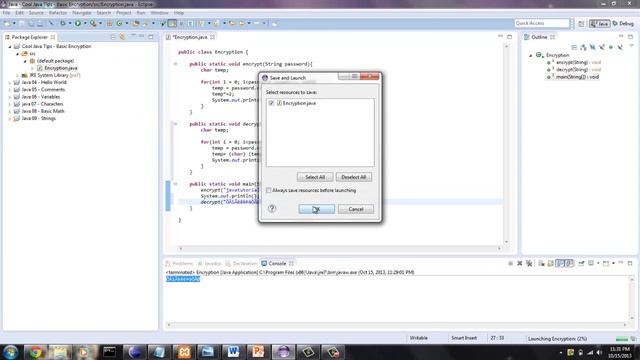
Task: Click the New toolbar icon
Action: coord(7,24)
